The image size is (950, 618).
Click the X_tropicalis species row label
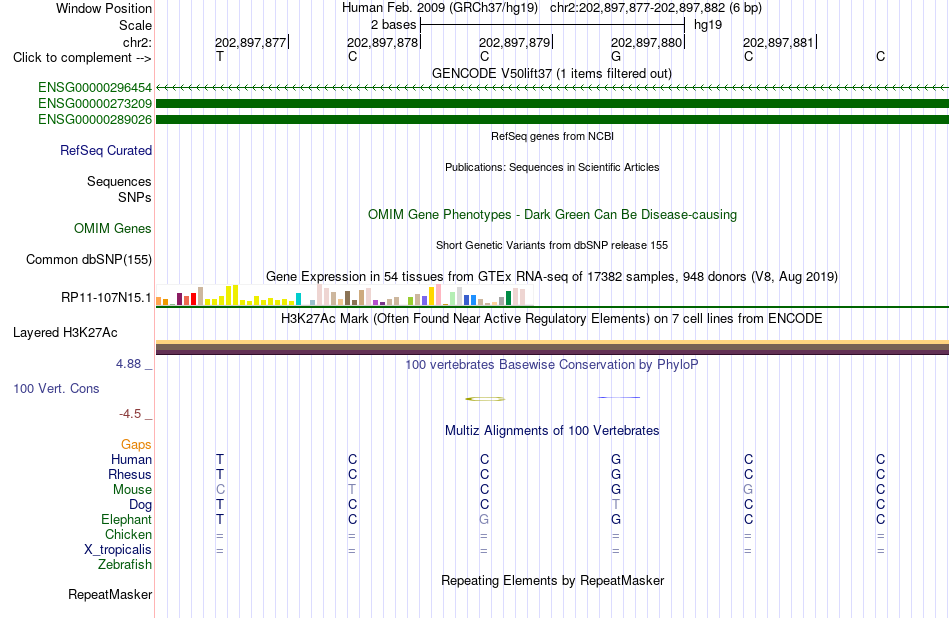pyautogui.click(x=118, y=550)
